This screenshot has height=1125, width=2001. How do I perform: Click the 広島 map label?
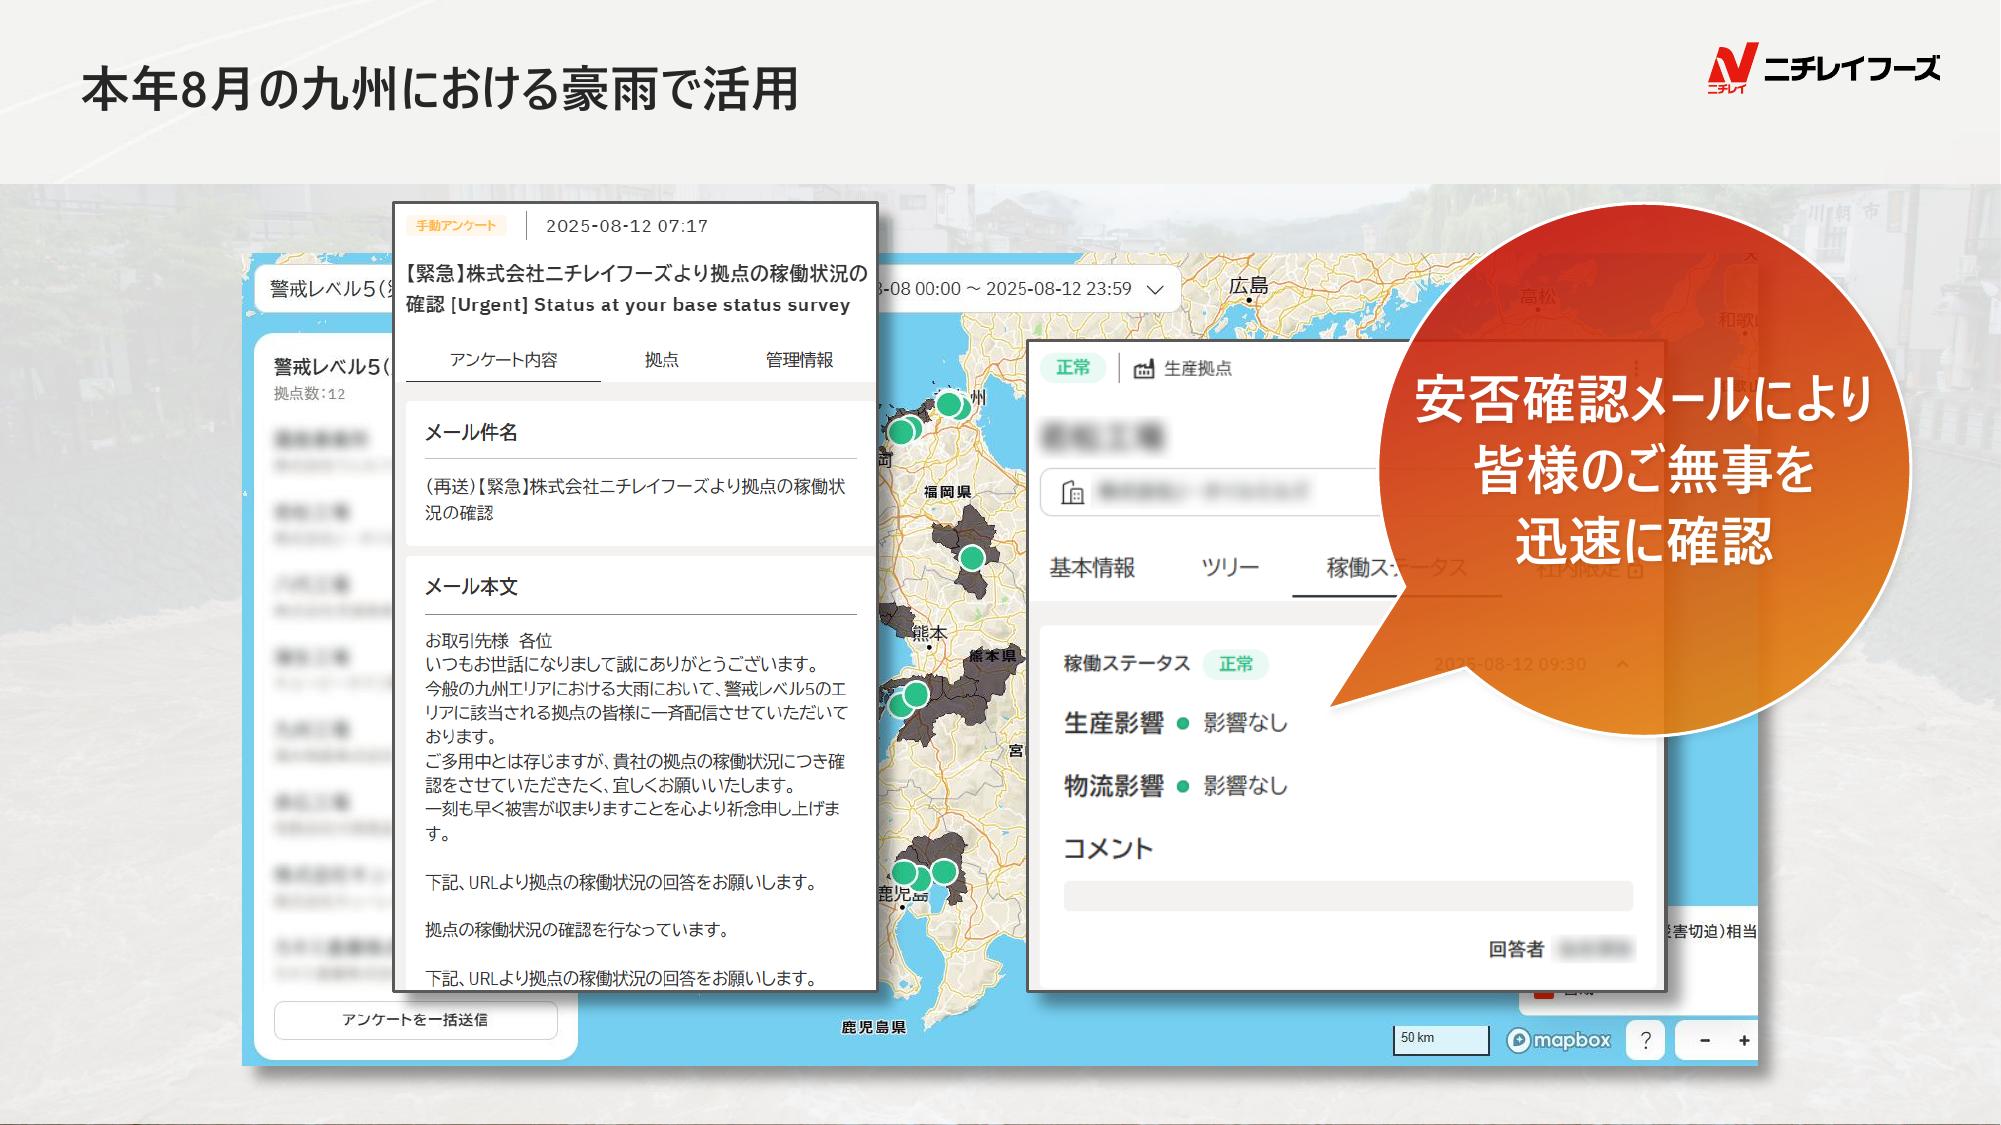click(1248, 286)
